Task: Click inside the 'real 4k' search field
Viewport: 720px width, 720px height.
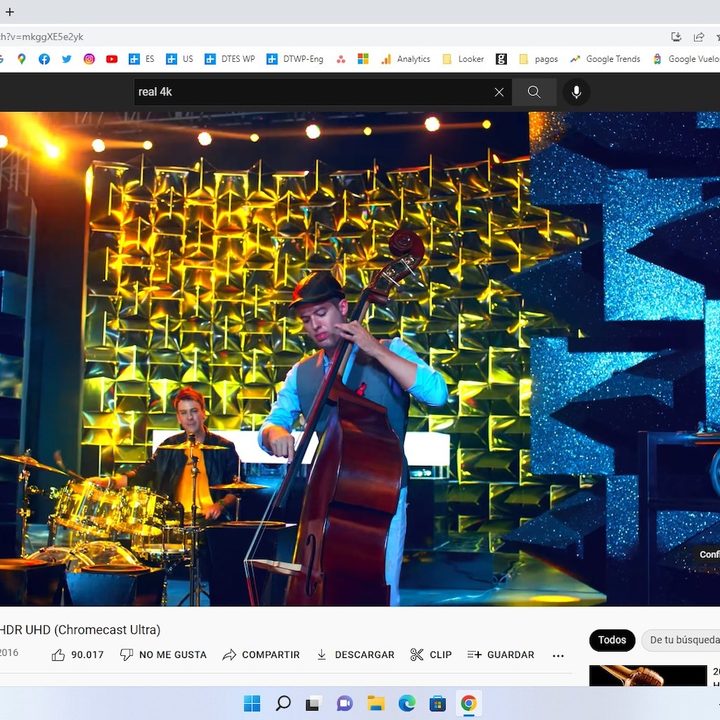Action: click(310, 92)
